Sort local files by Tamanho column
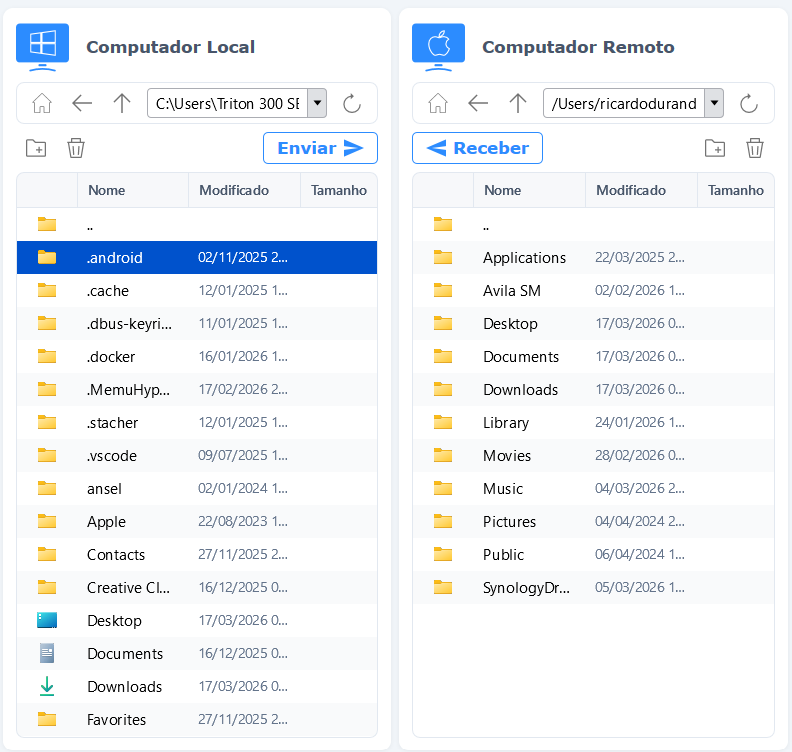Screen dimensions: 792x752 tap(339, 190)
